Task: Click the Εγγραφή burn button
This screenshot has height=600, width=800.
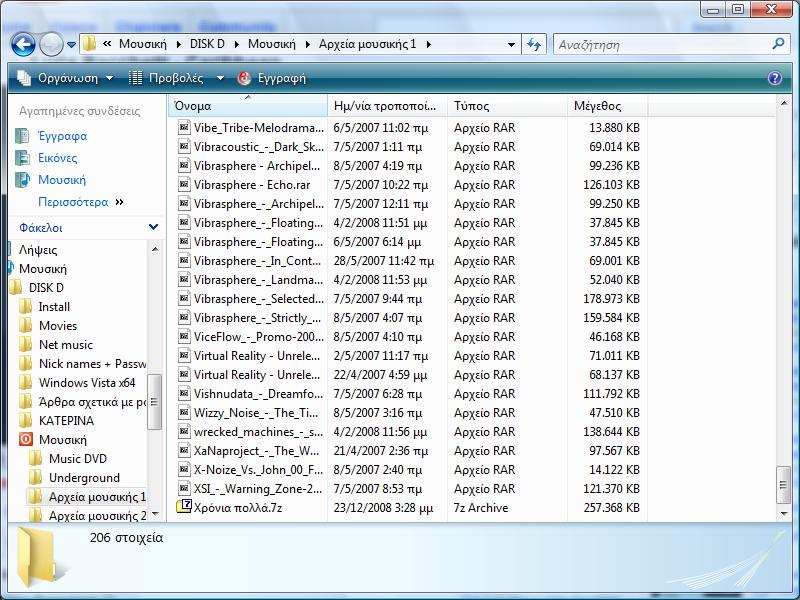Action: click(x=272, y=78)
